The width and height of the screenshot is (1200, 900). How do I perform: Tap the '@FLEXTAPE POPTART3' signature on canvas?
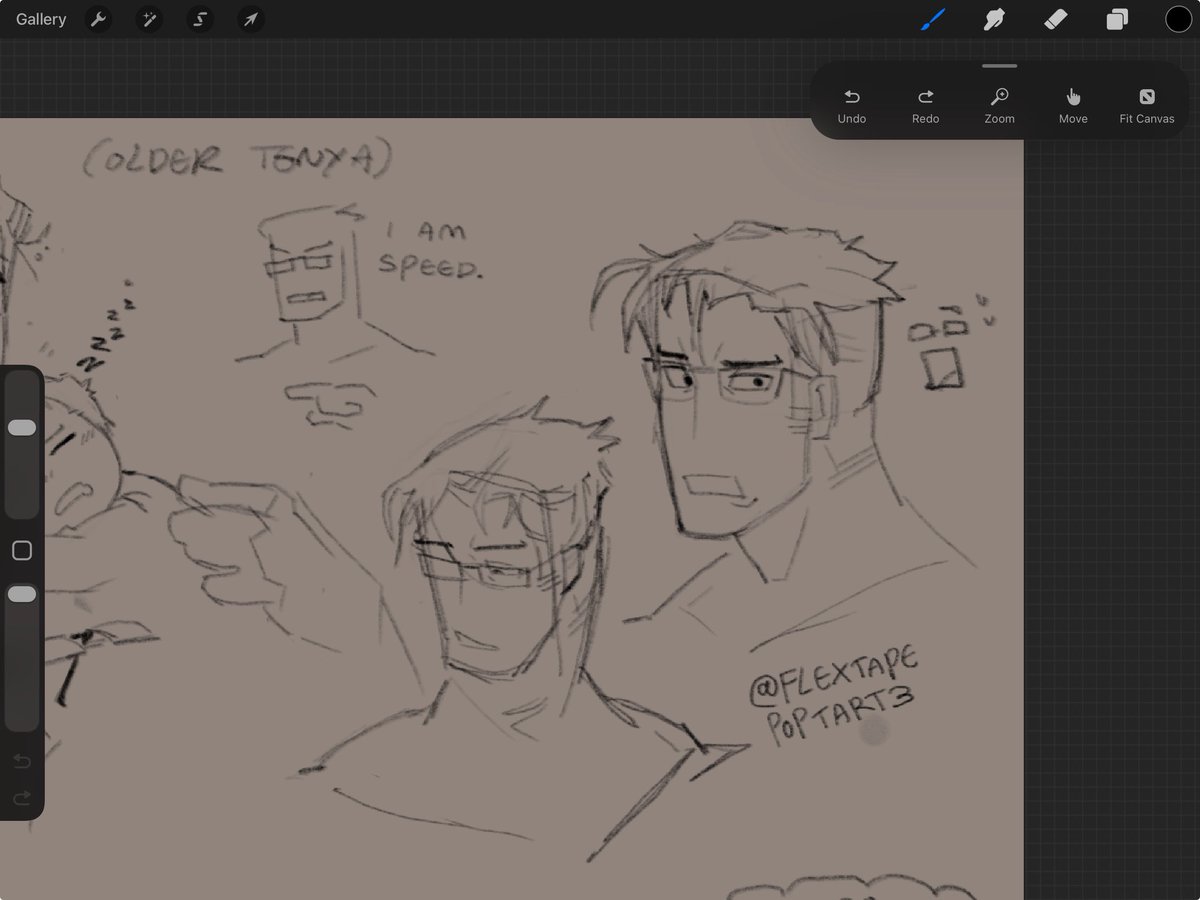click(x=832, y=696)
